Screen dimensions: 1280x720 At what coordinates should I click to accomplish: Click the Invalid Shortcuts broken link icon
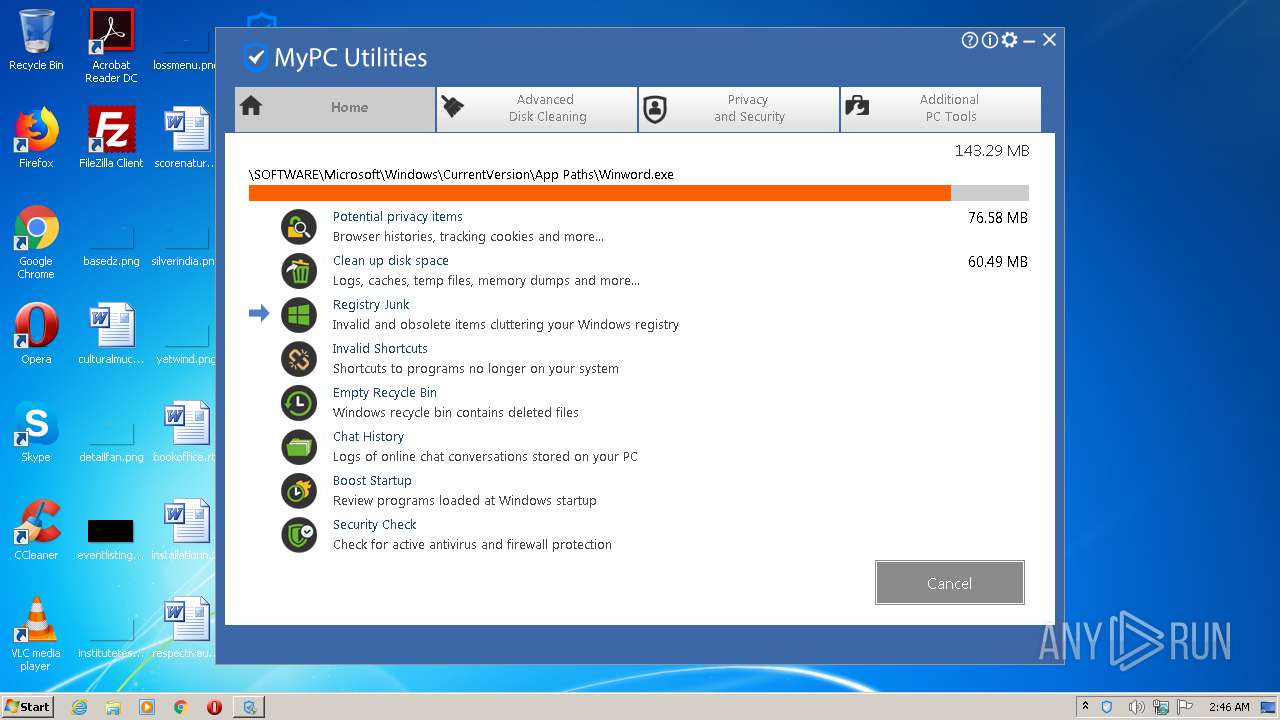299,359
